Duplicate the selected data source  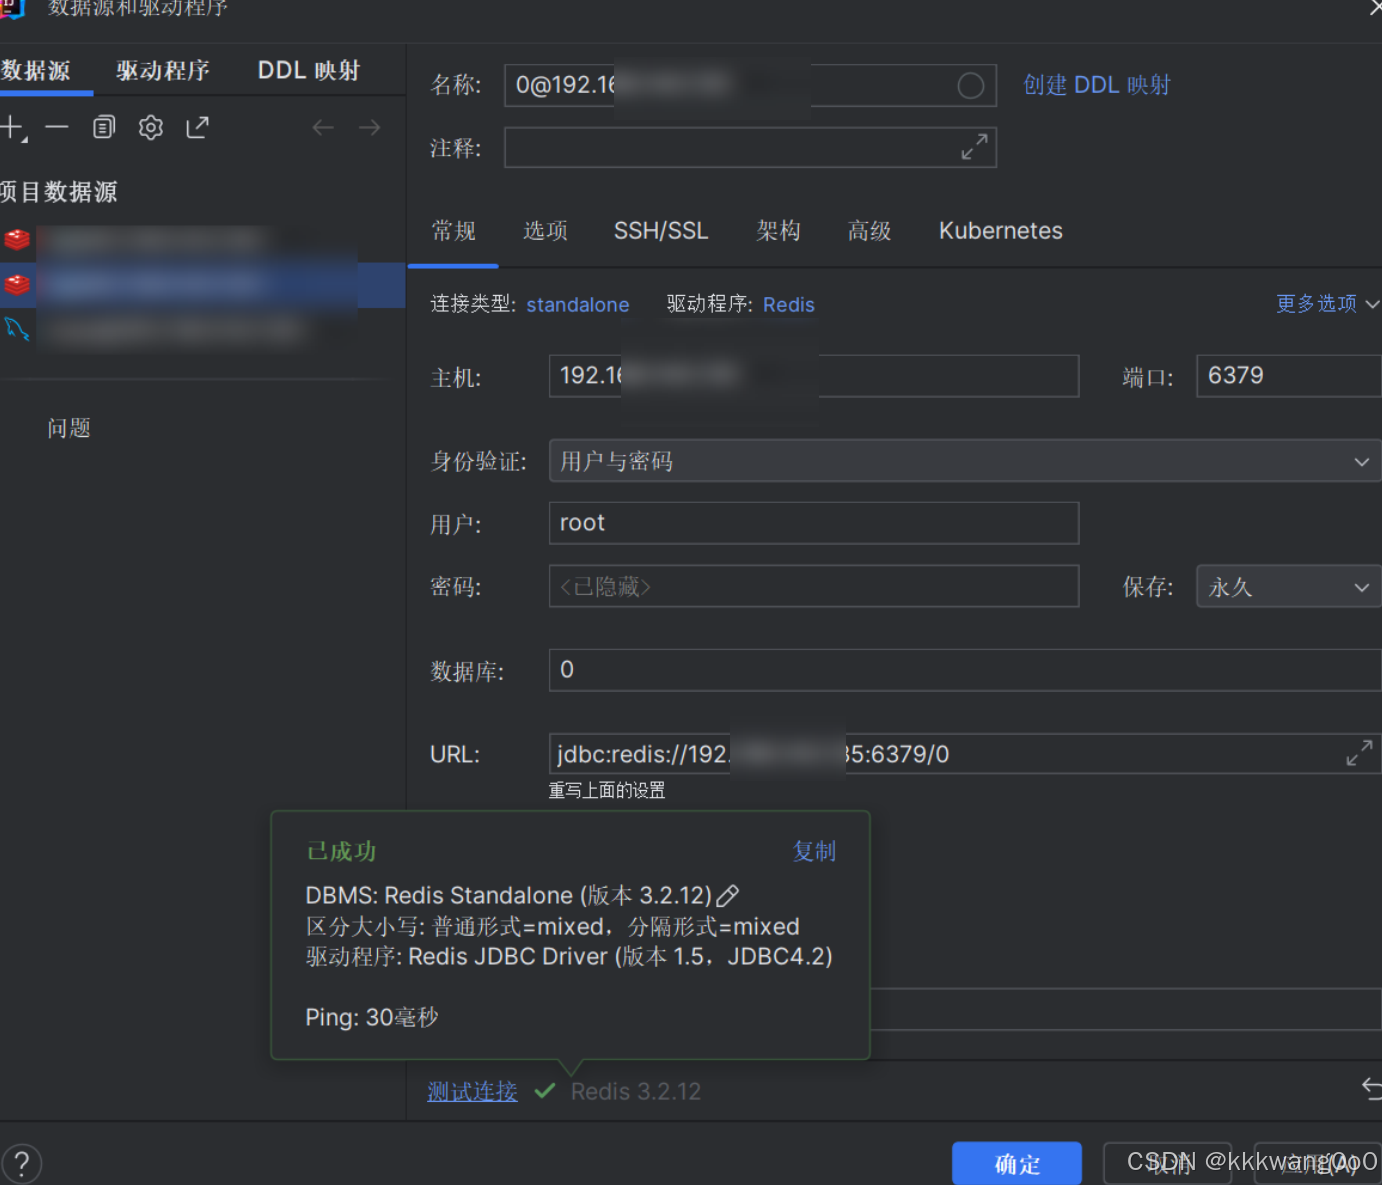[104, 127]
